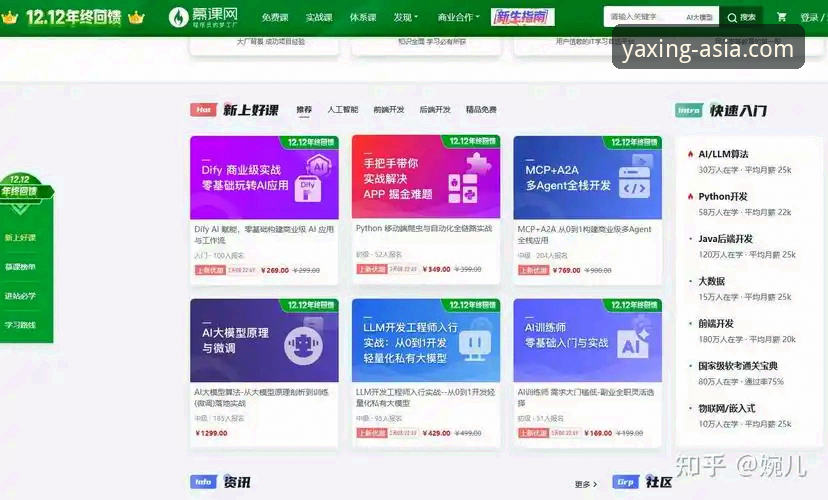Image resolution: width=828 pixels, height=500 pixels.
Task: Select the 前端开发 course tab
Action: click(389, 110)
